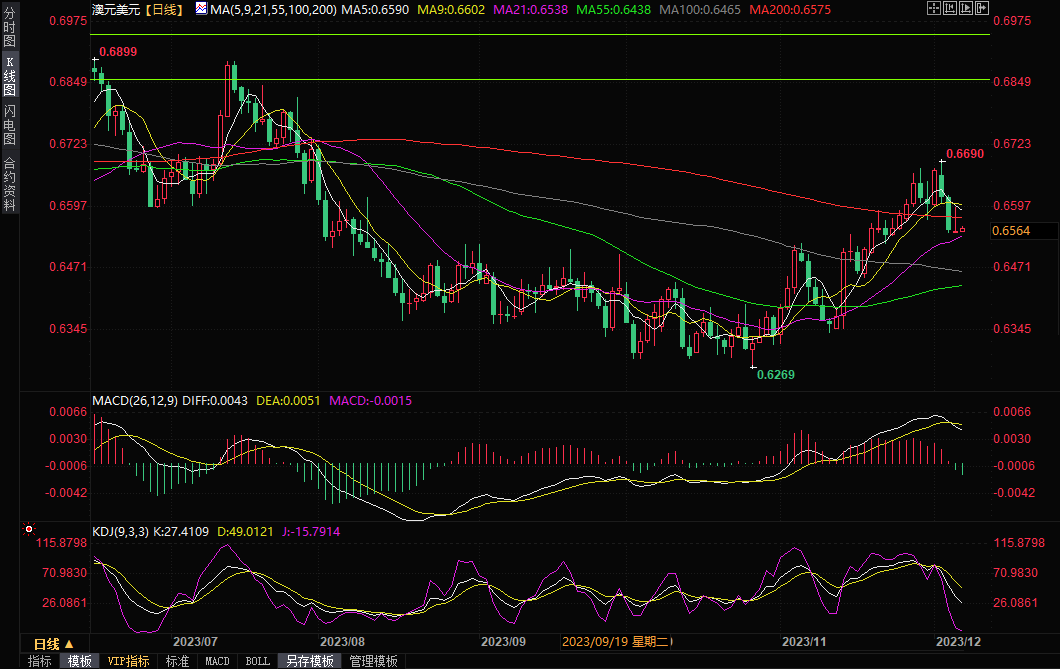Apply the MACD template
The height and width of the screenshot is (669, 1060).
pyautogui.click(x=217, y=661)
